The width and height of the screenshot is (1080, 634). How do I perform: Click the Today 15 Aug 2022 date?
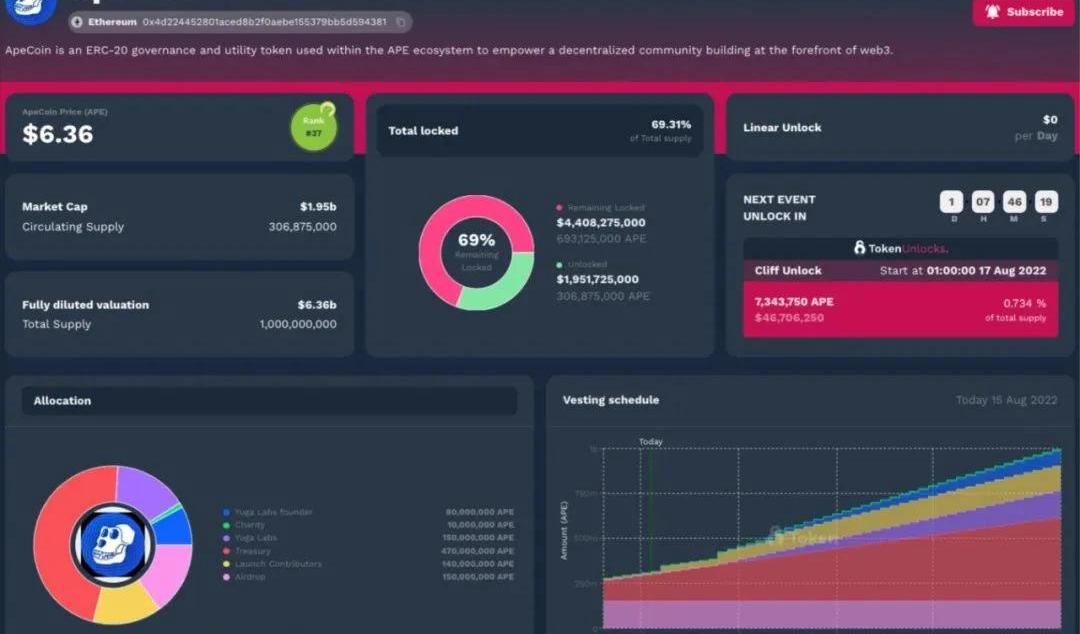(x=1006, y=400)
